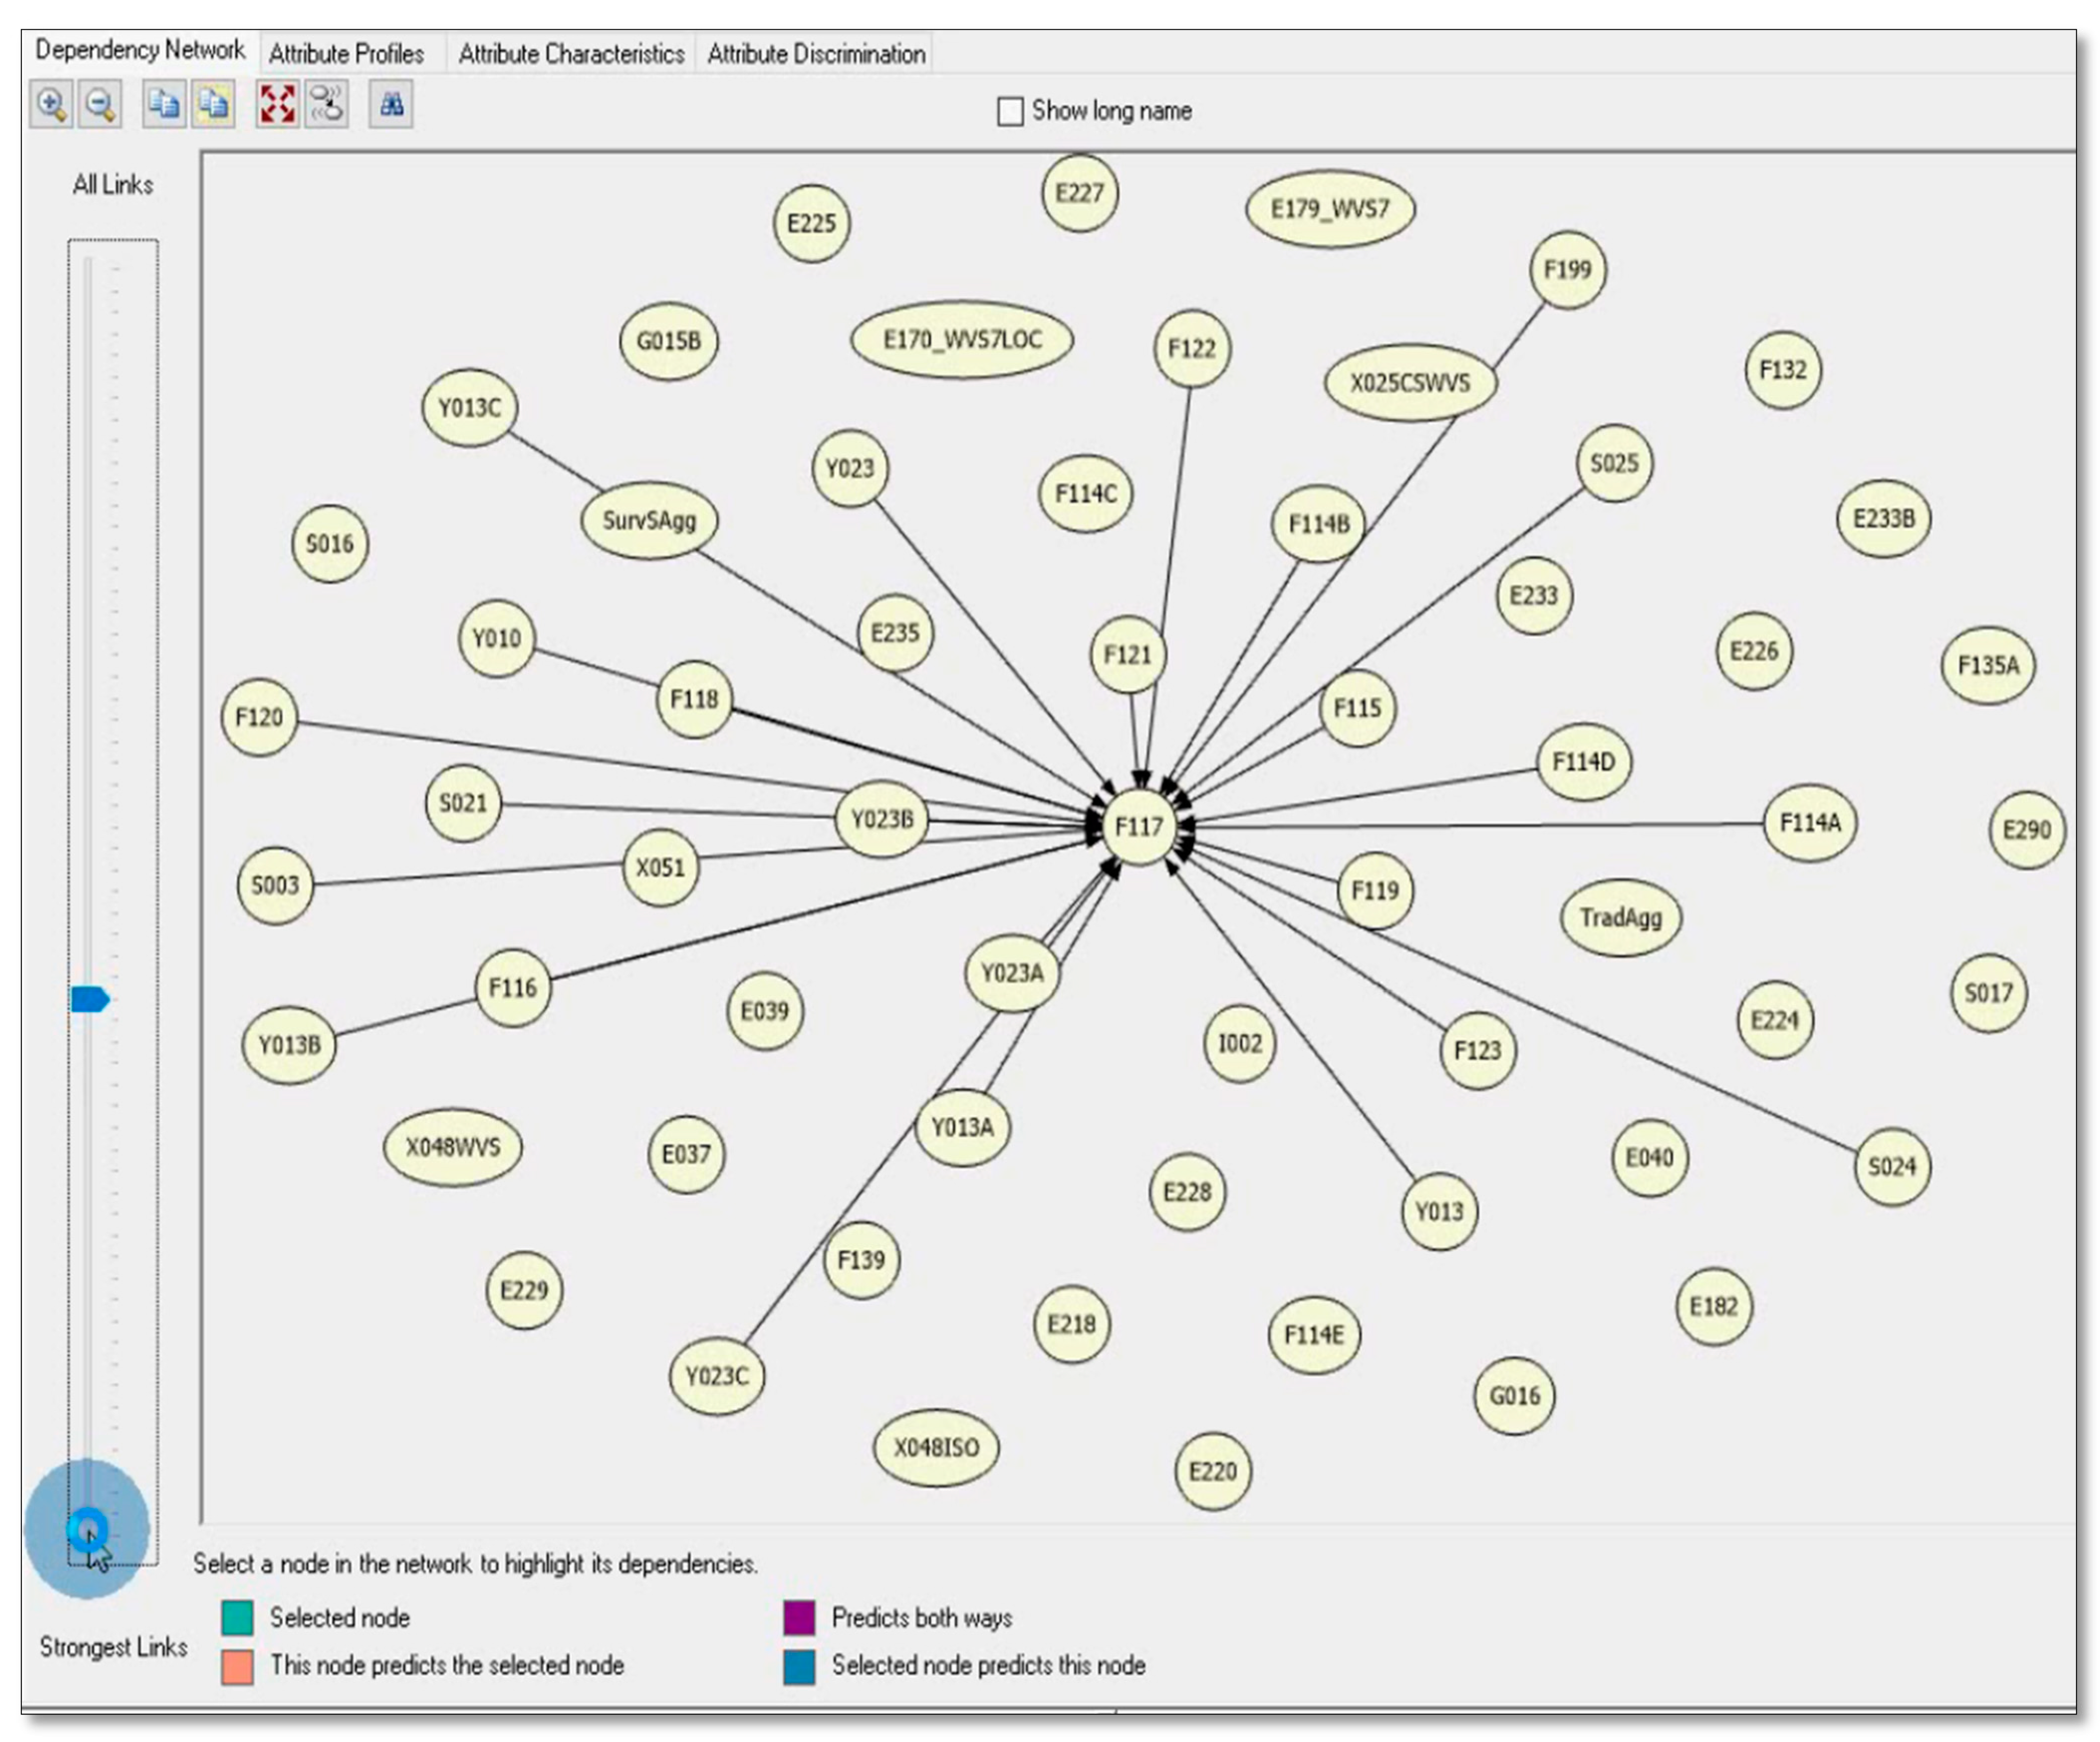2100x1742 pixels.
Task: Click the binoculars Find Node icon
Action: click(x=391, y=105)
